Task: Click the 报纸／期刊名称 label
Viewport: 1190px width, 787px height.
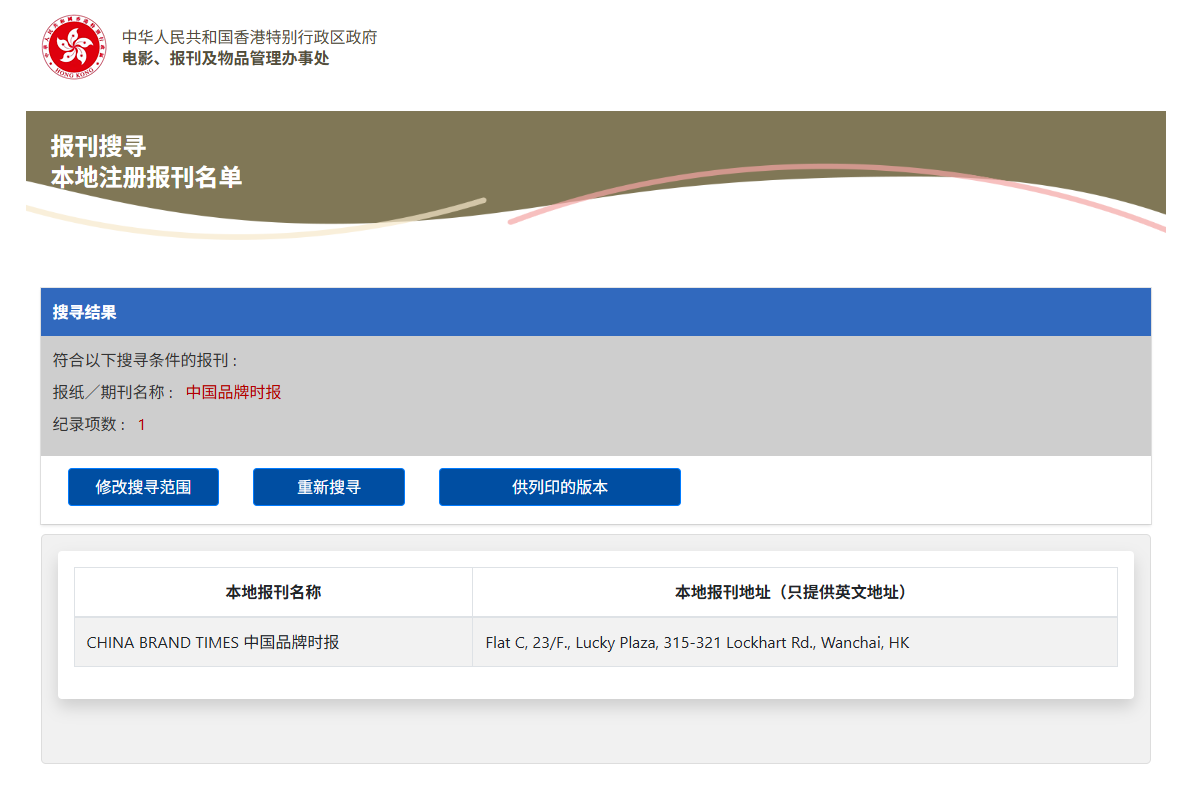Action: point(114,392)
